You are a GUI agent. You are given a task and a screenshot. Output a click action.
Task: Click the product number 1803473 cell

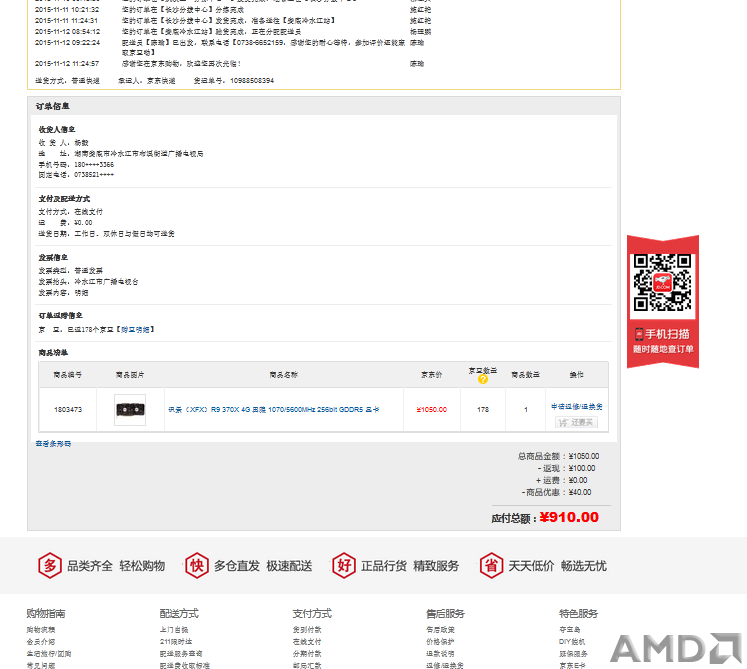coord(68,409)
